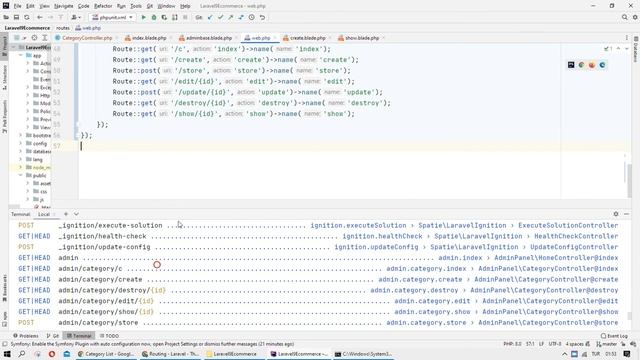This screenshot has height=360, width=640.
Task: Open Git tool window button
Action: pyautogui.click(x=53, y=336)
